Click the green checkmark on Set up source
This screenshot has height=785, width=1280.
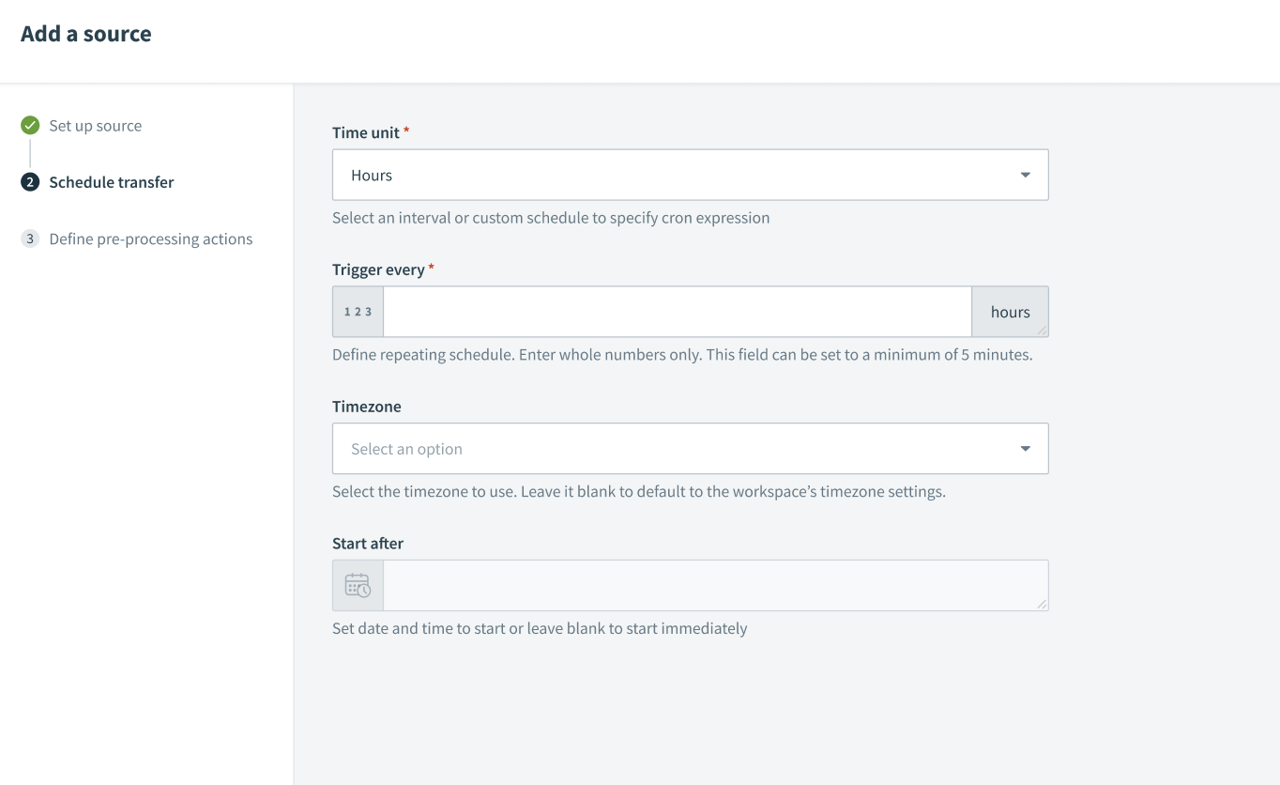click(x=29, y=125)
